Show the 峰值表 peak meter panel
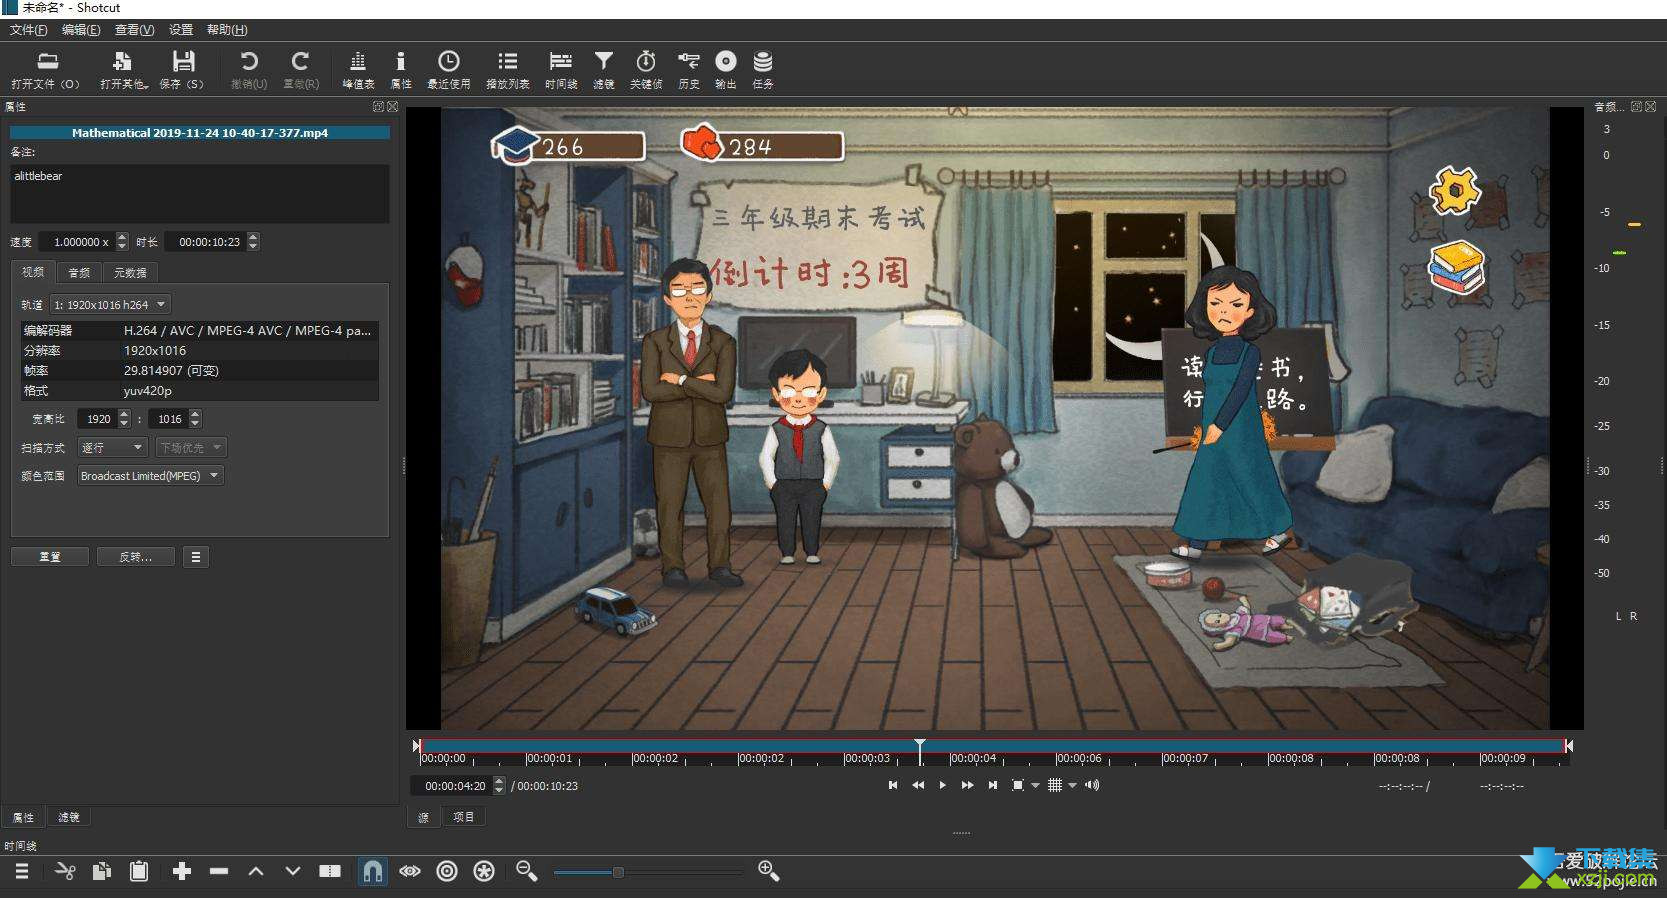 358,70
